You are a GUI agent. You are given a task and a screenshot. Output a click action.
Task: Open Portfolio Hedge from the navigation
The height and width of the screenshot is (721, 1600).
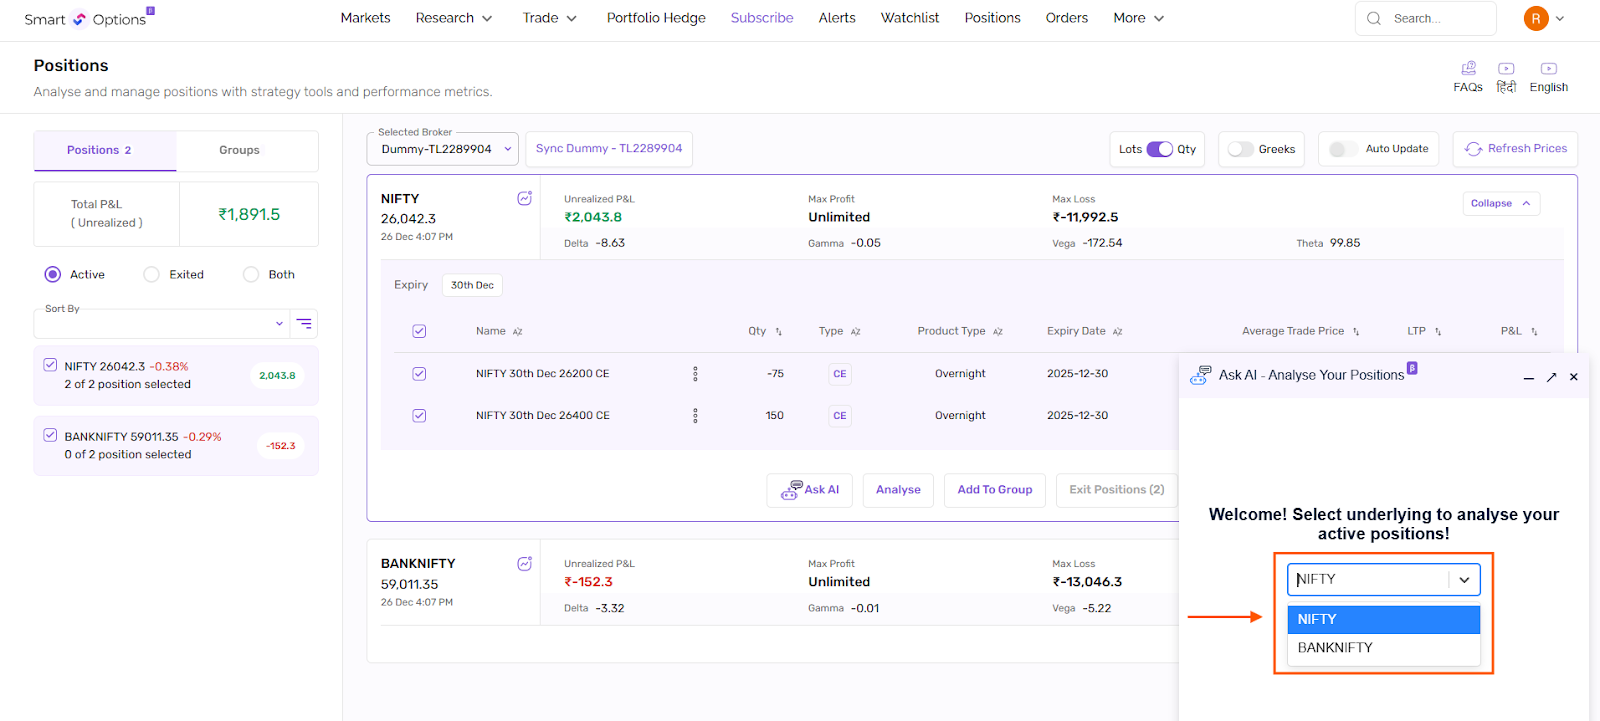click(656, 18)
